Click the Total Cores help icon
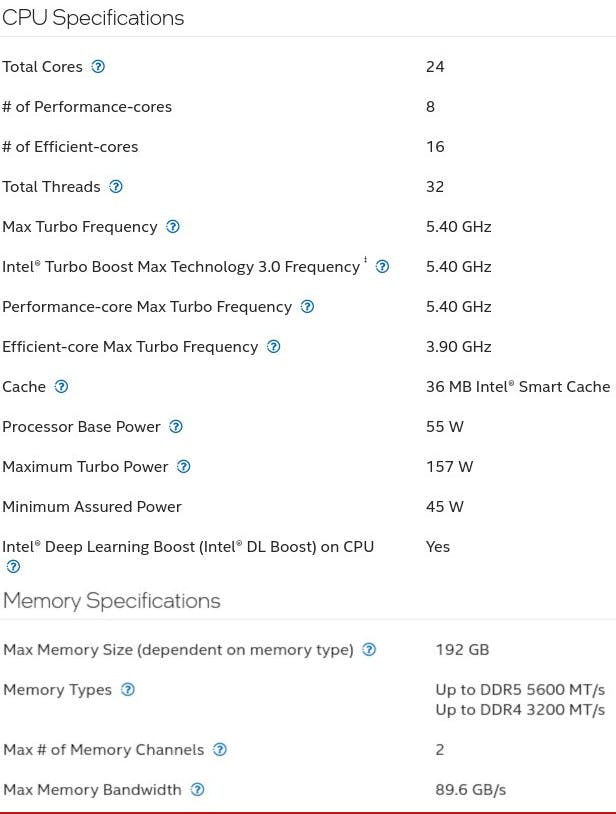The image size is (616, 814). point(98,67)
